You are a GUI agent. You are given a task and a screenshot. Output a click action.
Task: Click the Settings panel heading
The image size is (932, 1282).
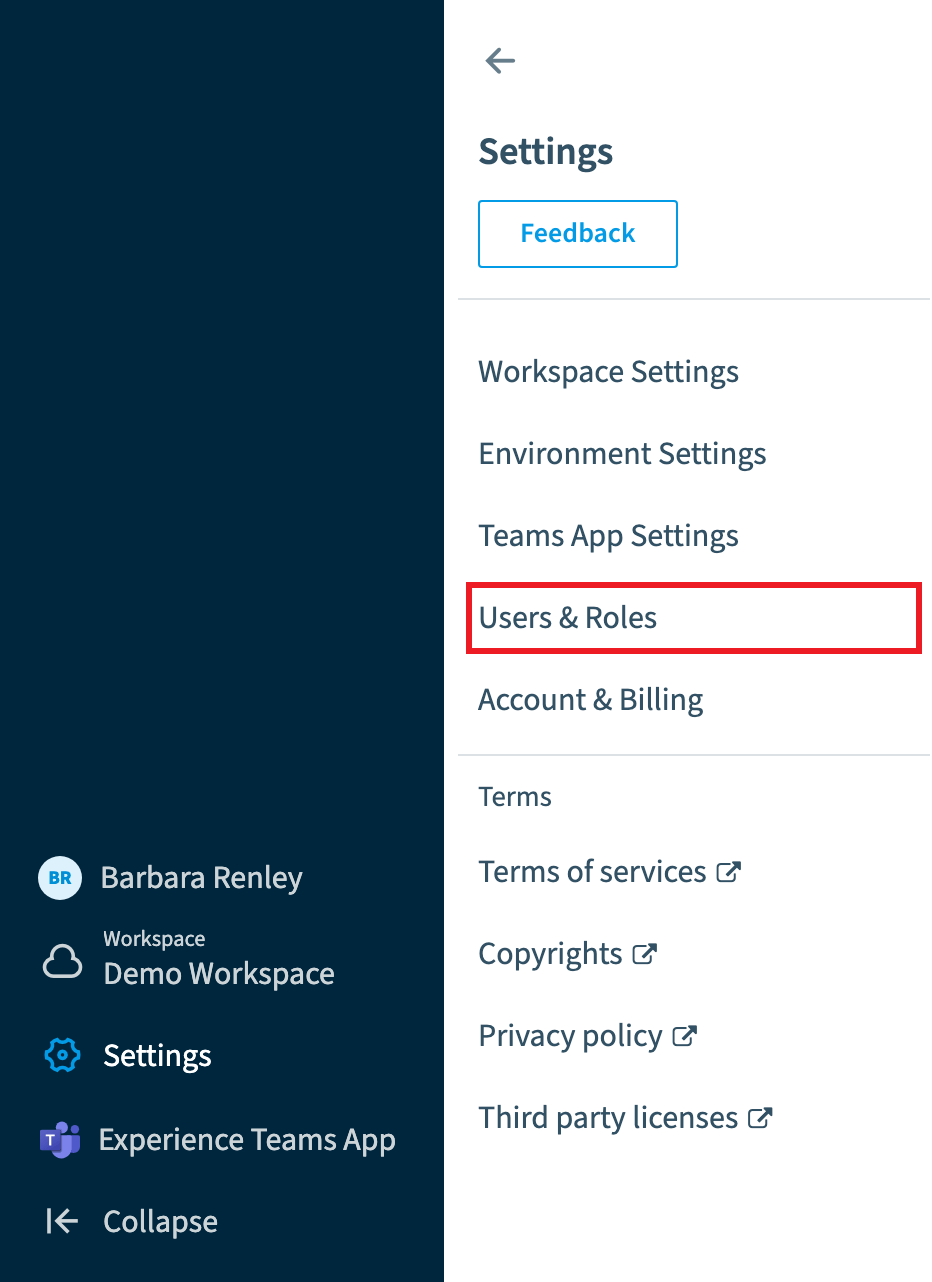(x=546, y=152)
